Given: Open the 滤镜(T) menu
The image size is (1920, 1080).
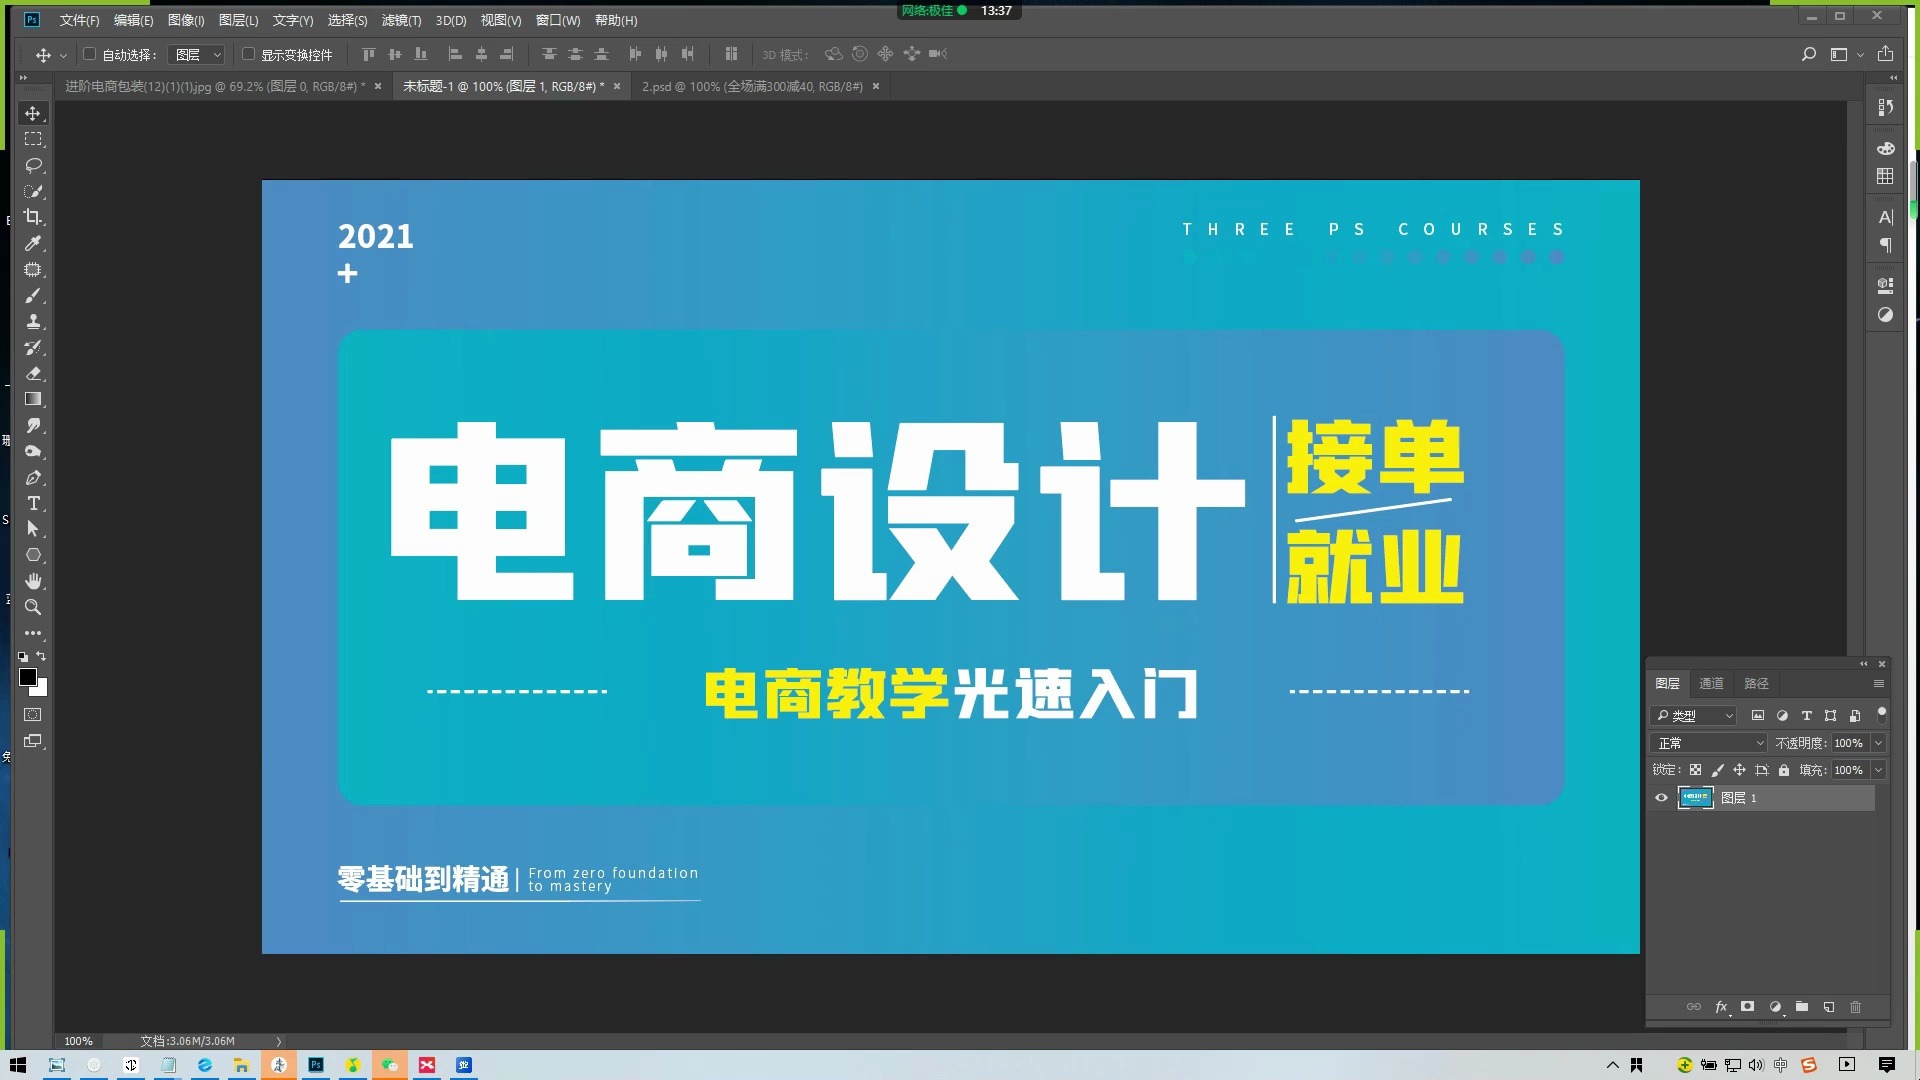Looking at the screenshot, I should 401,20.
